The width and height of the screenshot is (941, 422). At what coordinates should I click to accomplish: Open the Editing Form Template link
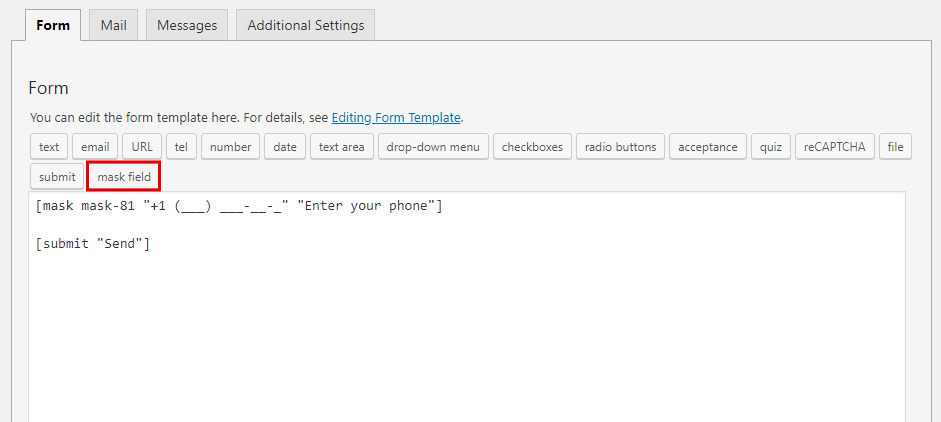click(x=396, y=117)
